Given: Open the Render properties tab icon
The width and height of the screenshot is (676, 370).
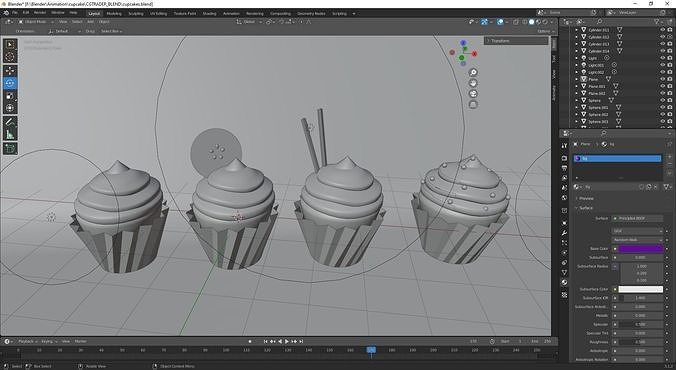Looking at the screenshot, I should (564, 158).
